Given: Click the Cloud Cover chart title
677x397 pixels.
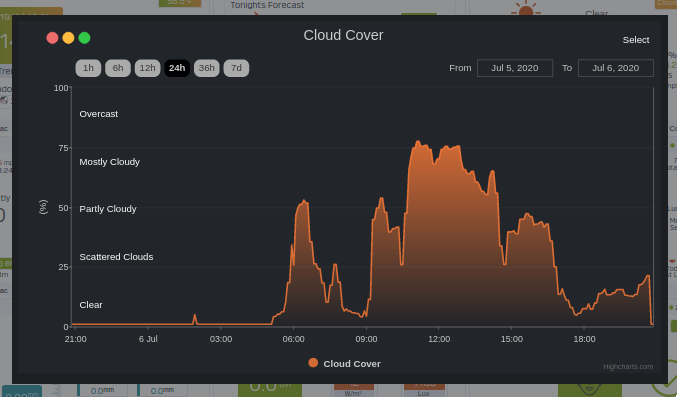Looking at the screenshot, I should click(343, 35).
